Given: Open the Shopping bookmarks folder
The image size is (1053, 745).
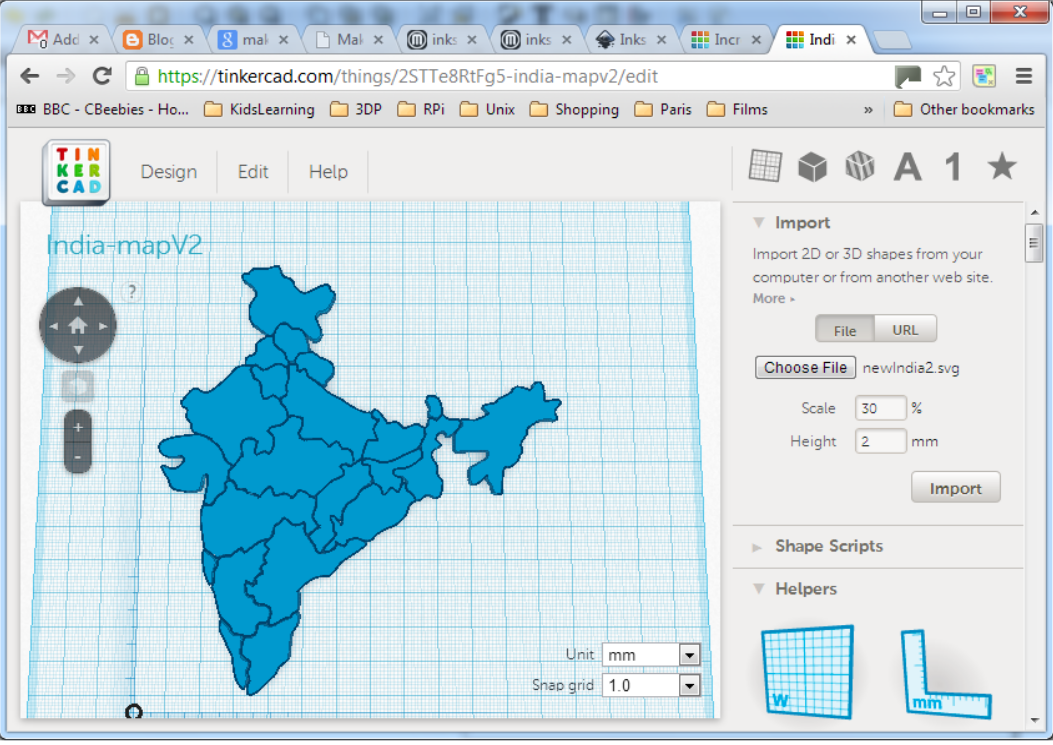Looking at the screenshot, I should click(574, 109).
